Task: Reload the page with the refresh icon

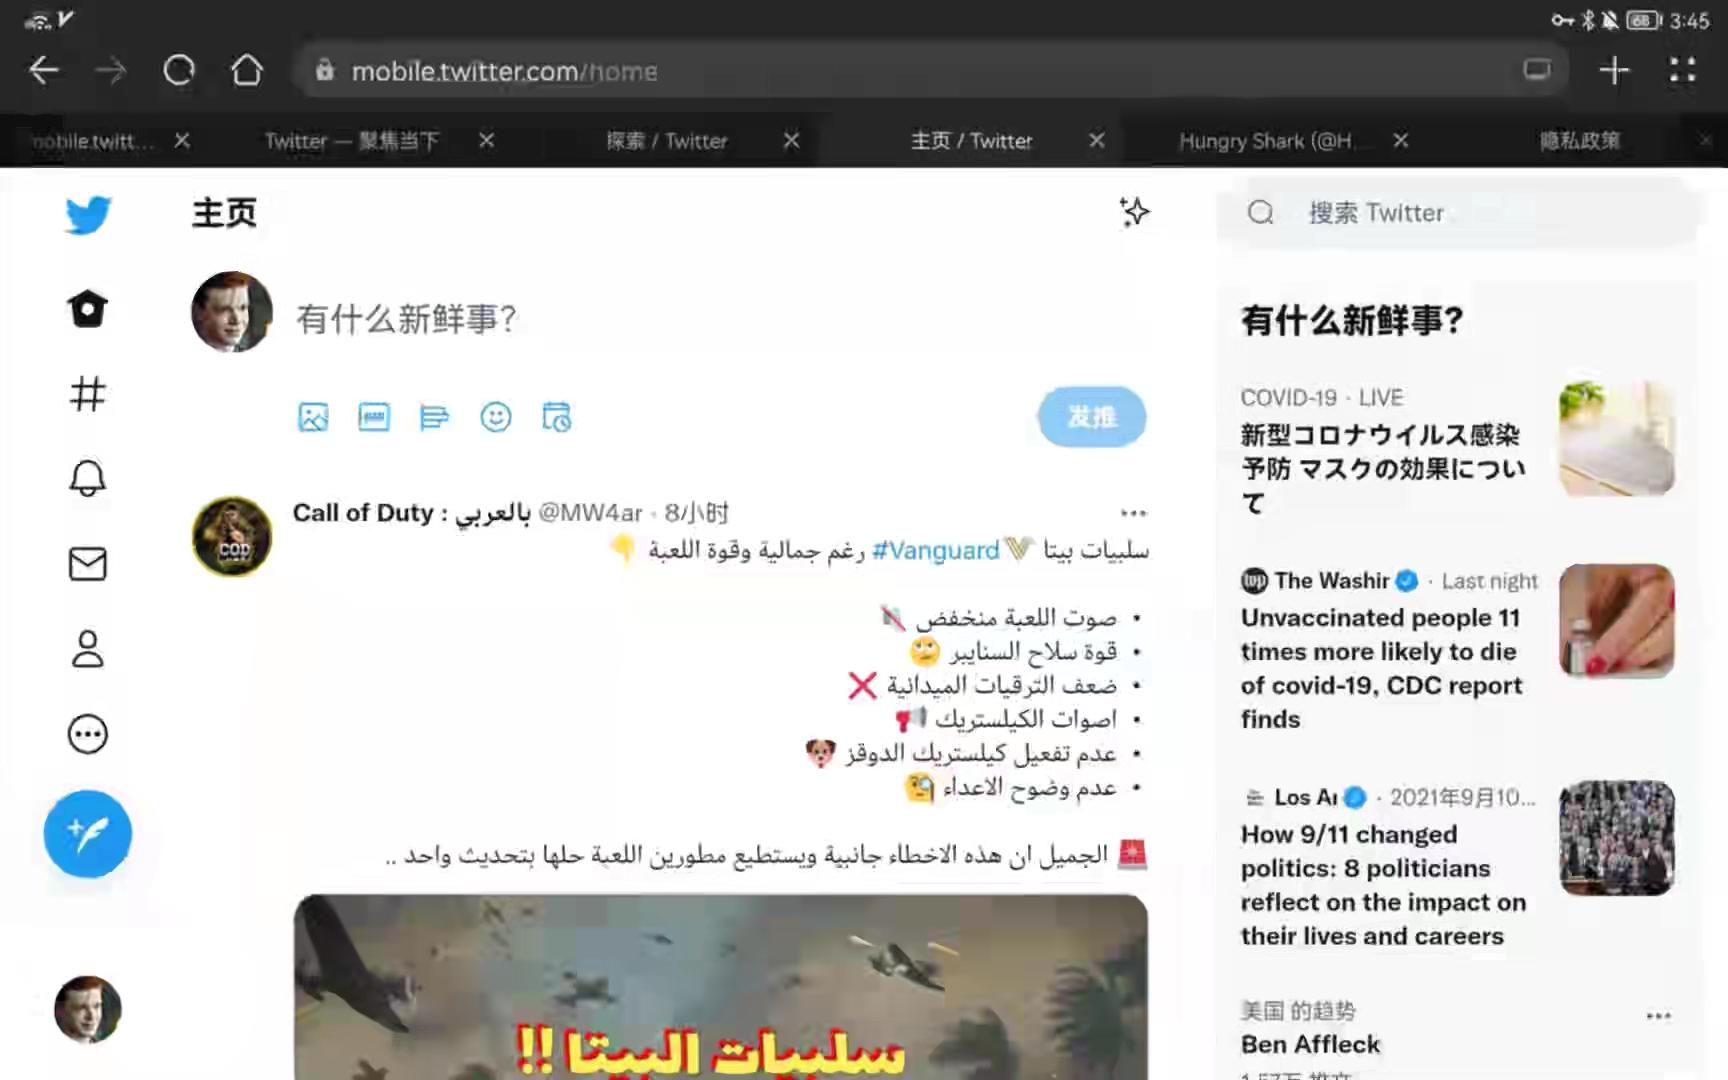Action: [x=179, y=71]
